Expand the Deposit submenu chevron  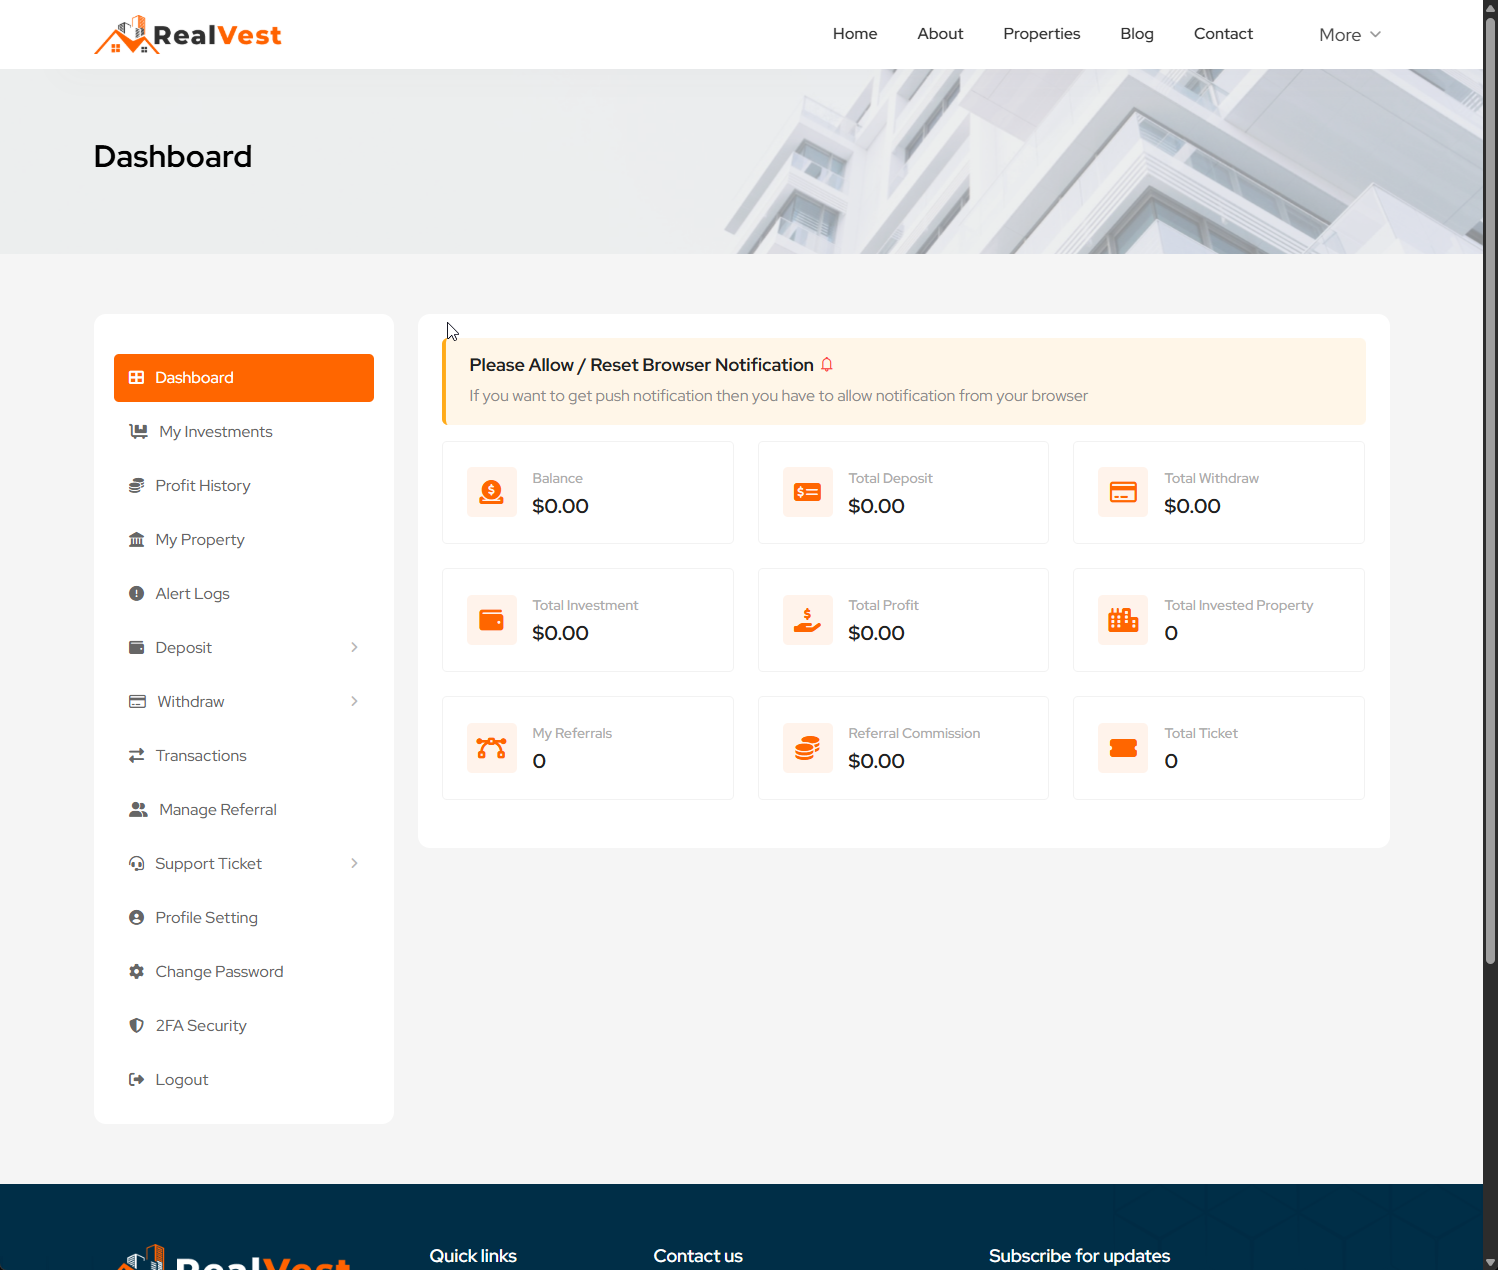pos(354,648)
